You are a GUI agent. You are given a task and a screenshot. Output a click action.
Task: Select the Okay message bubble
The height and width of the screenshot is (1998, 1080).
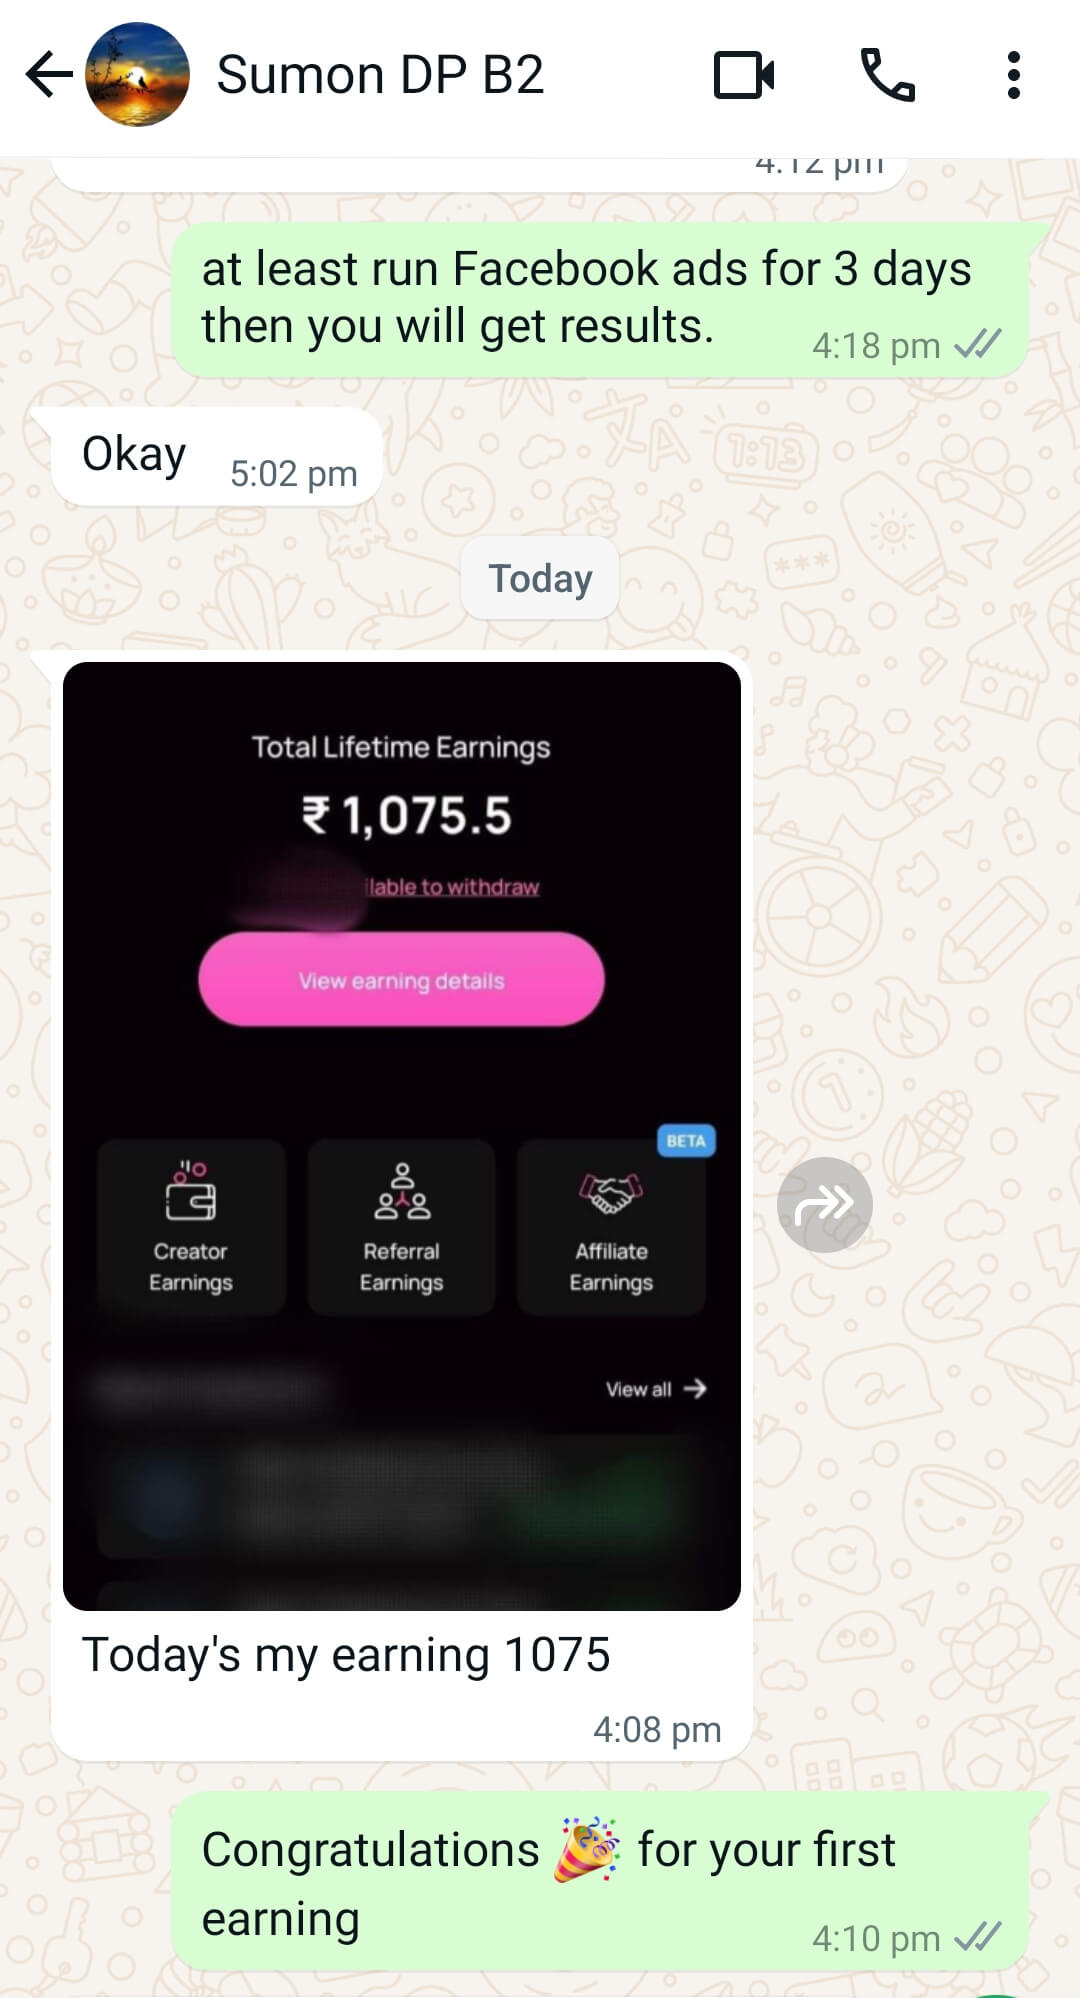point(217,456)
